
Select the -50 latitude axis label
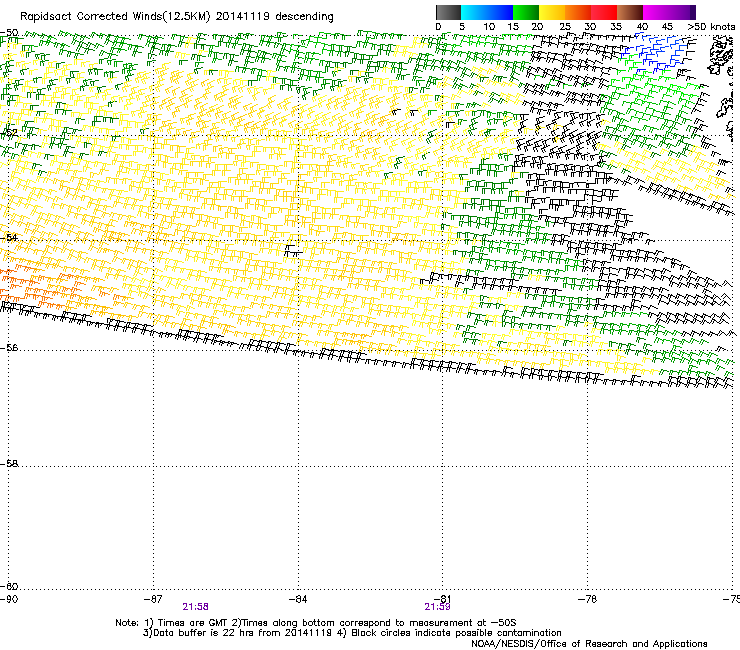pyautogui.click(x=9, y=33)
